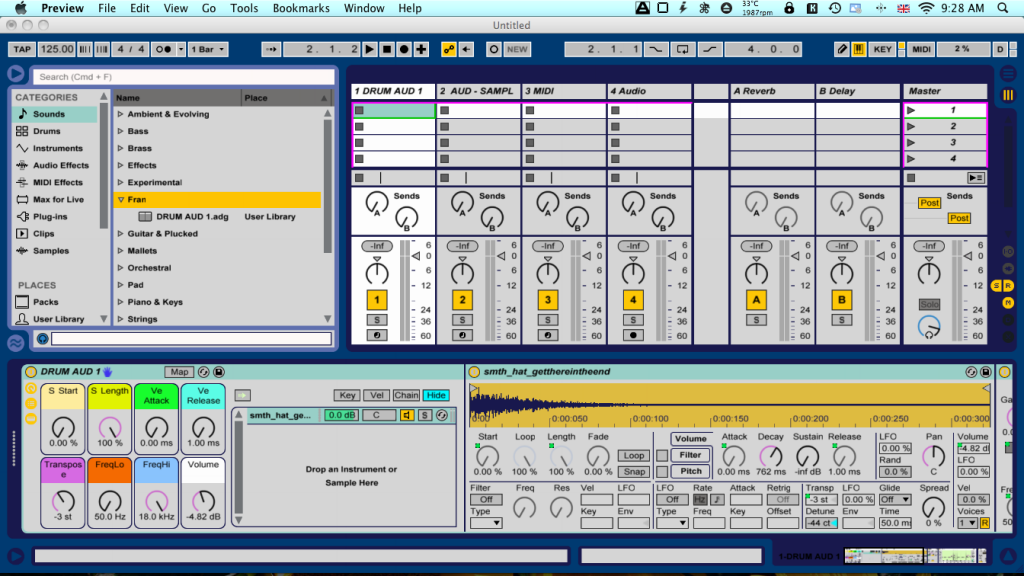1024x576 pixels.
Task: Click the Chain button in the rack
Action: (x=406, y=395)
